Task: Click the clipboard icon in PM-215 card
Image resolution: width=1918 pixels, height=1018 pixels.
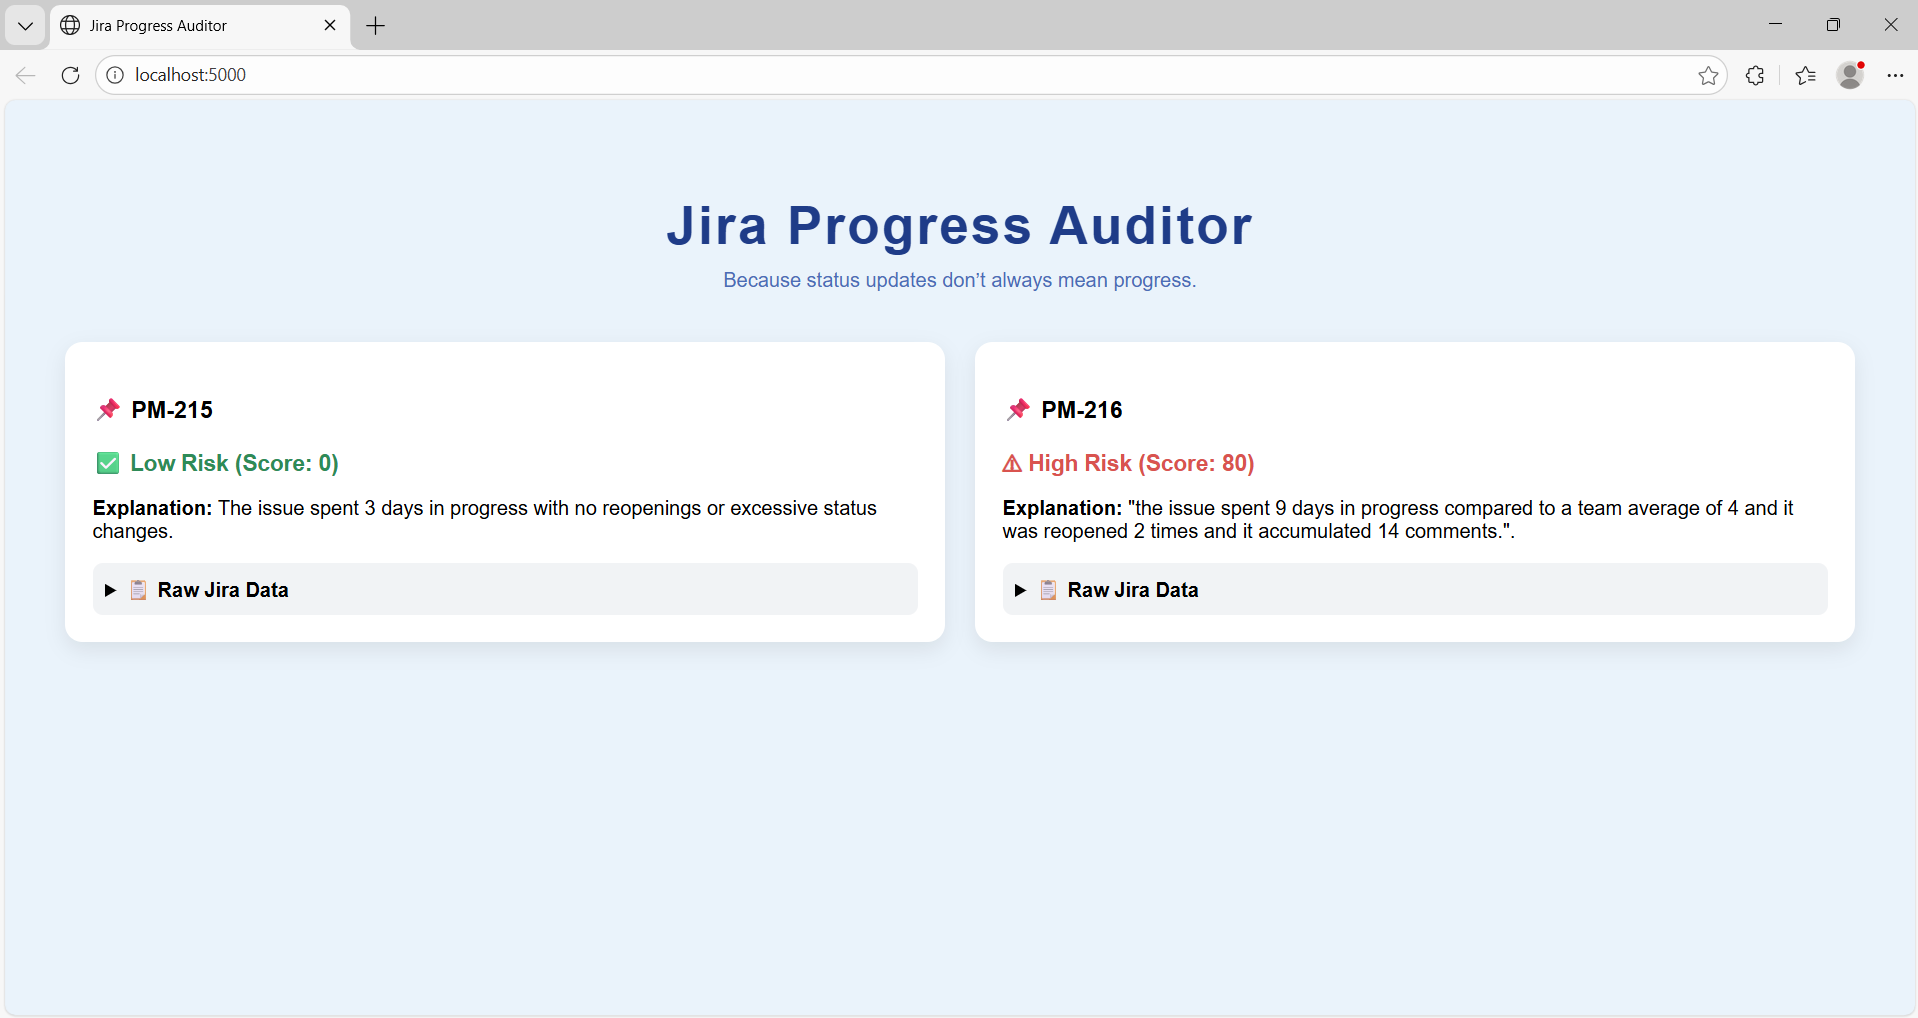Action: [x=139, y=590]
